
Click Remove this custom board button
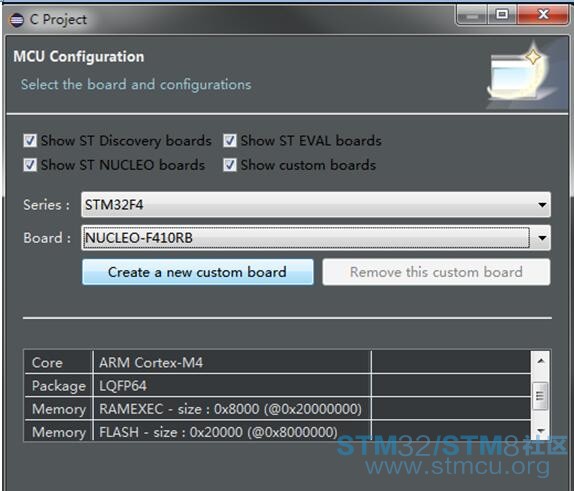tap(436, 272)
